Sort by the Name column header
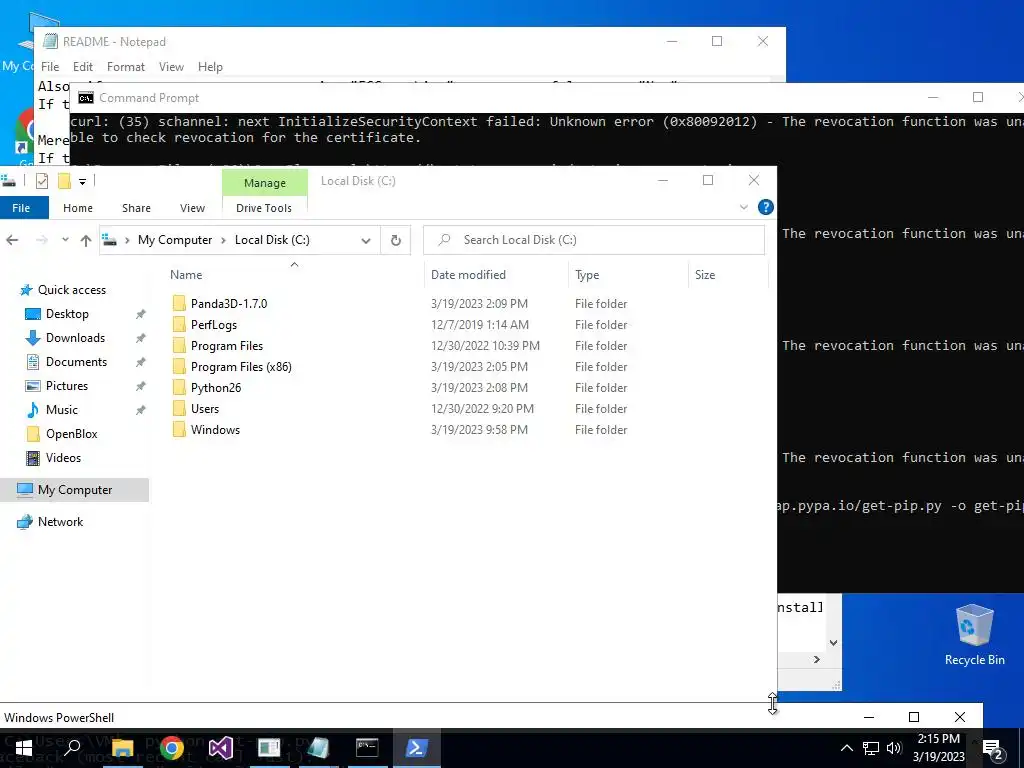This screenshot has height=768, width=1024. [x=186, y=275]
